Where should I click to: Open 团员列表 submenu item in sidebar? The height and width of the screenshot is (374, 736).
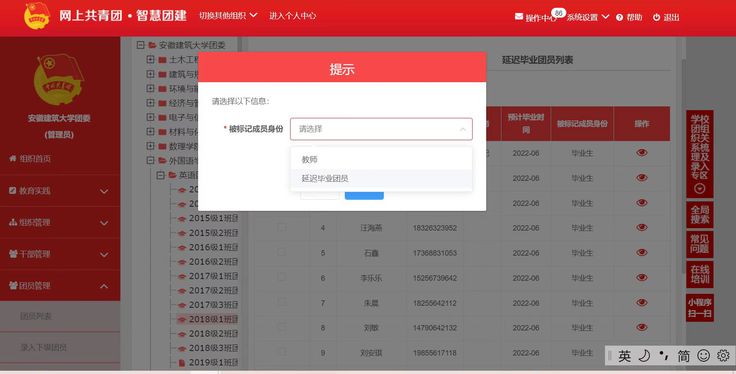[60, 316]
